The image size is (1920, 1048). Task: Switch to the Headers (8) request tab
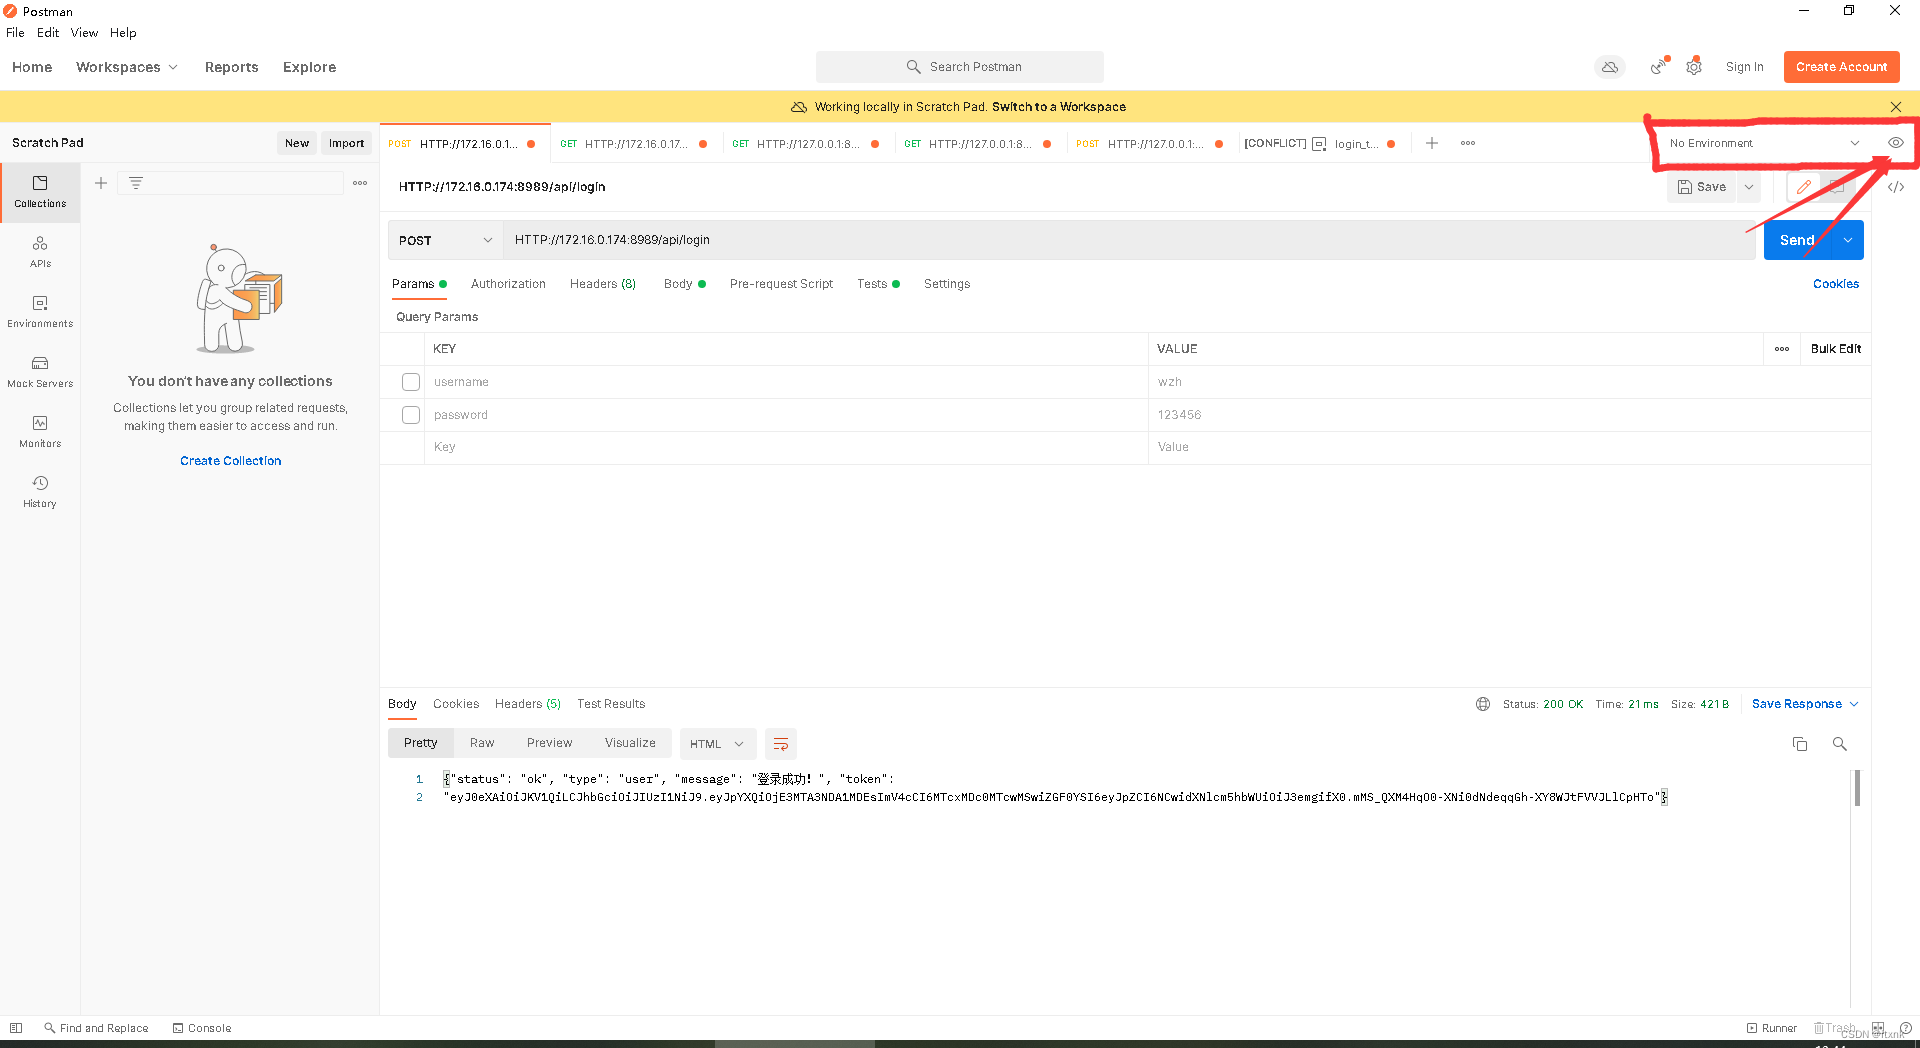click(603, 284)
